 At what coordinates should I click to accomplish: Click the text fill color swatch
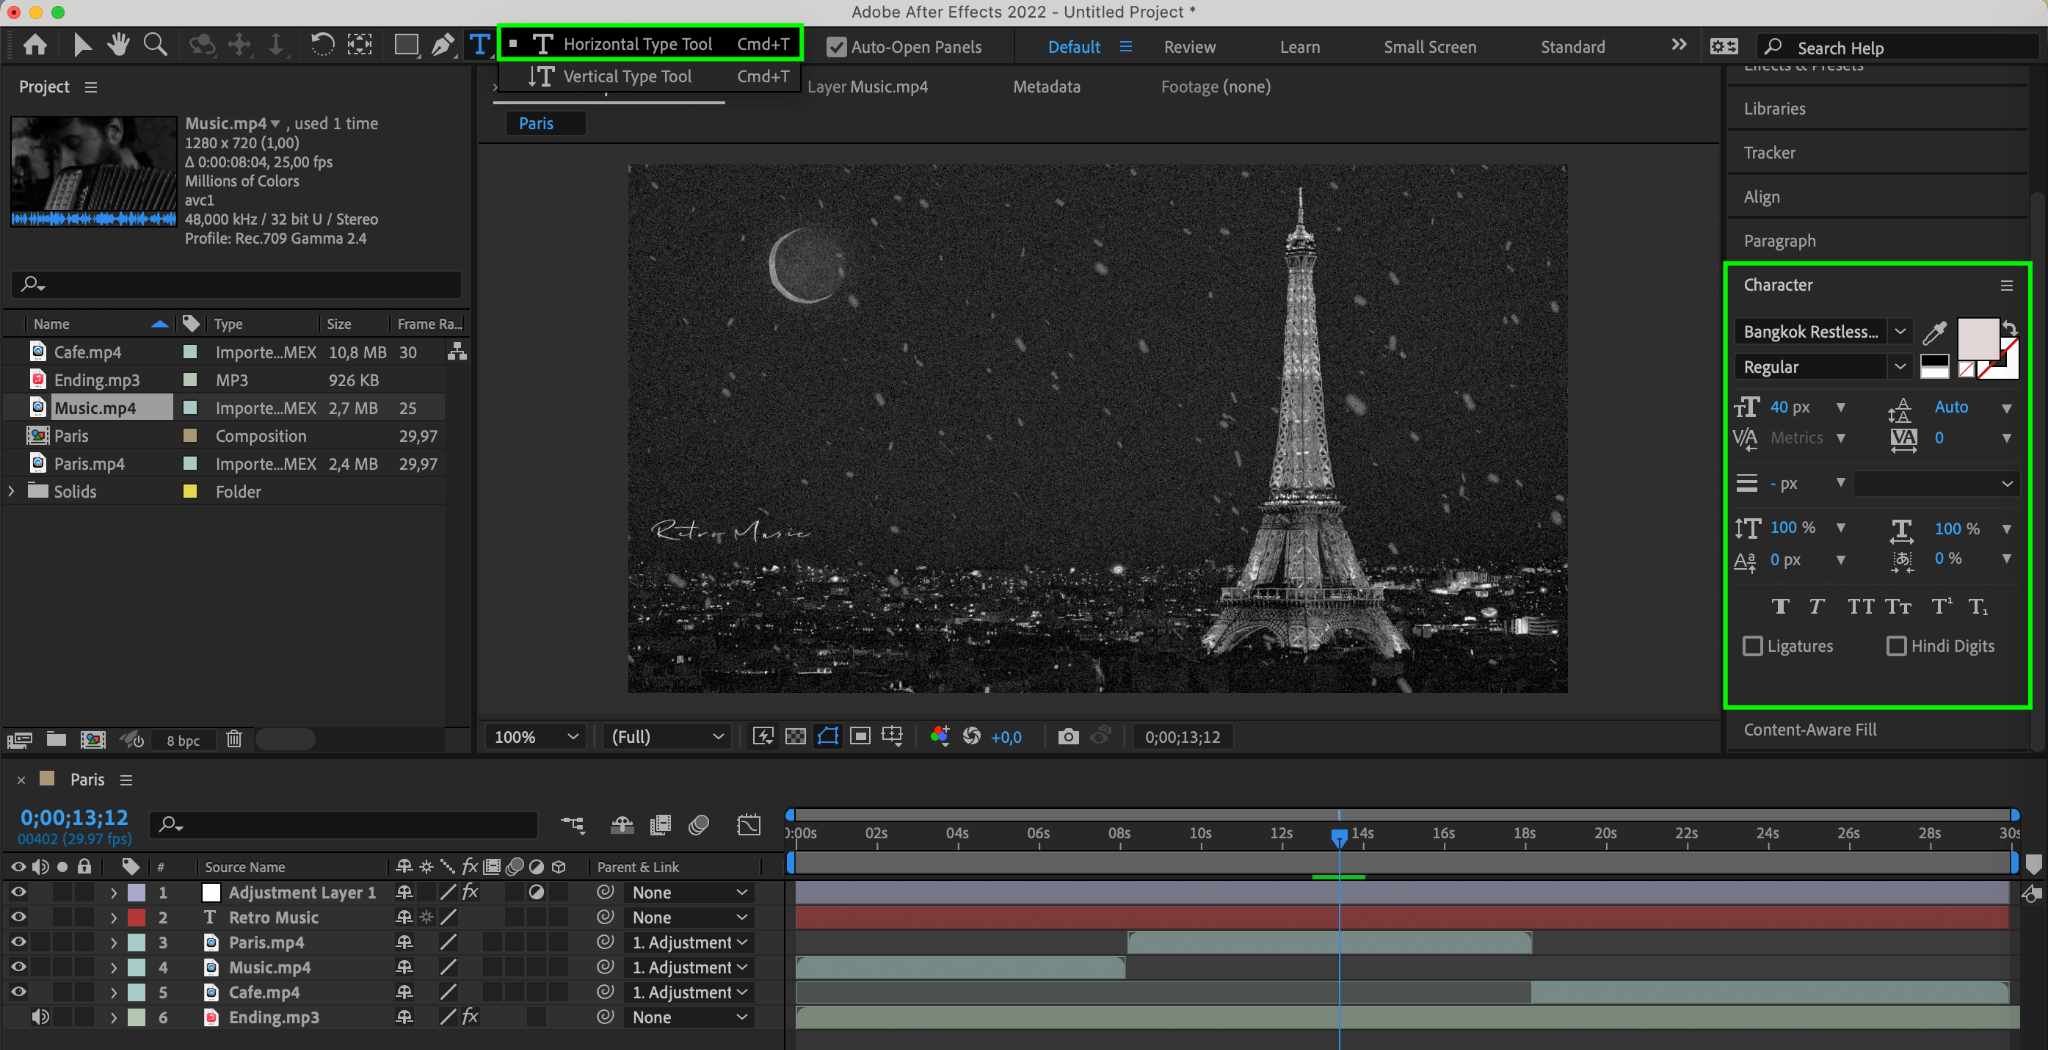click(x=1977, y=339)
